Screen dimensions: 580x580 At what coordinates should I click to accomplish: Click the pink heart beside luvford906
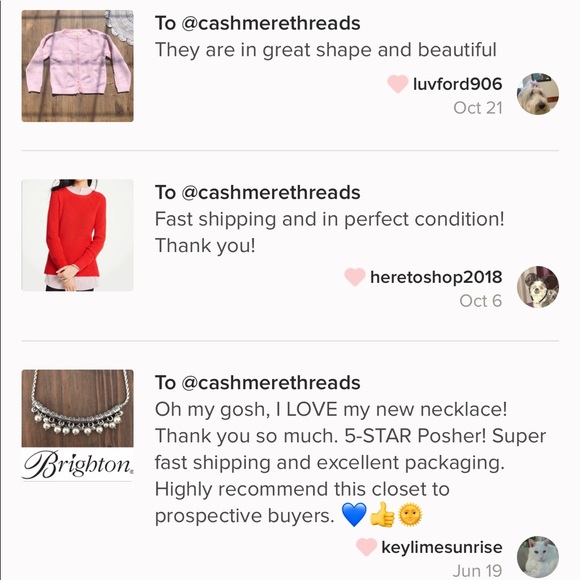398,84
